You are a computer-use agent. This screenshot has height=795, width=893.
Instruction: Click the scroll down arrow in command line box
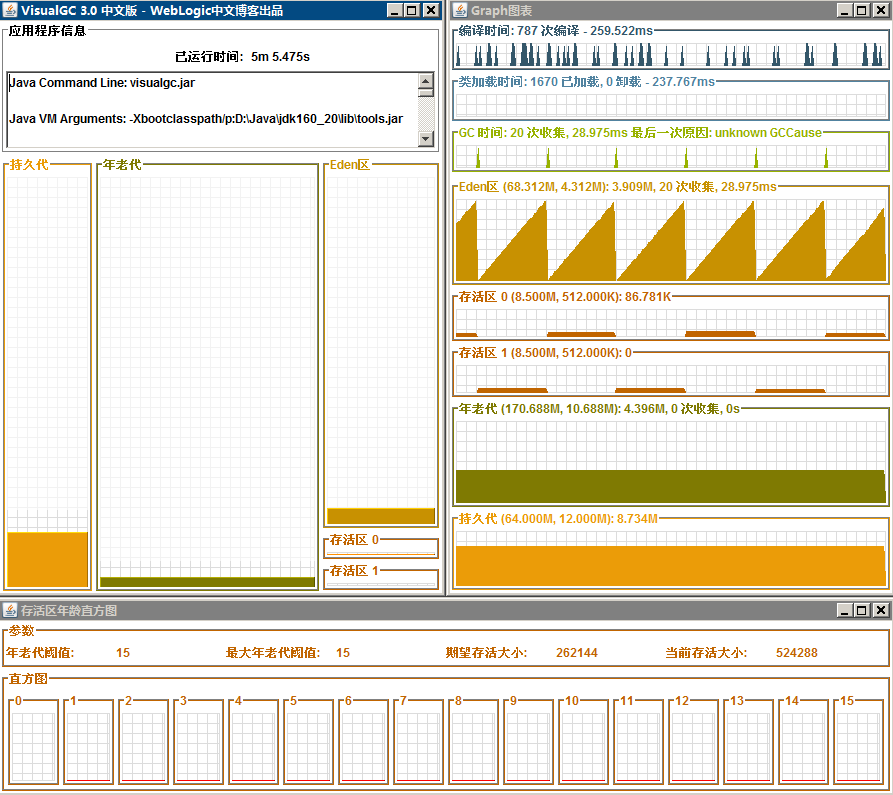pyautogui.click(x=425, y=138)
